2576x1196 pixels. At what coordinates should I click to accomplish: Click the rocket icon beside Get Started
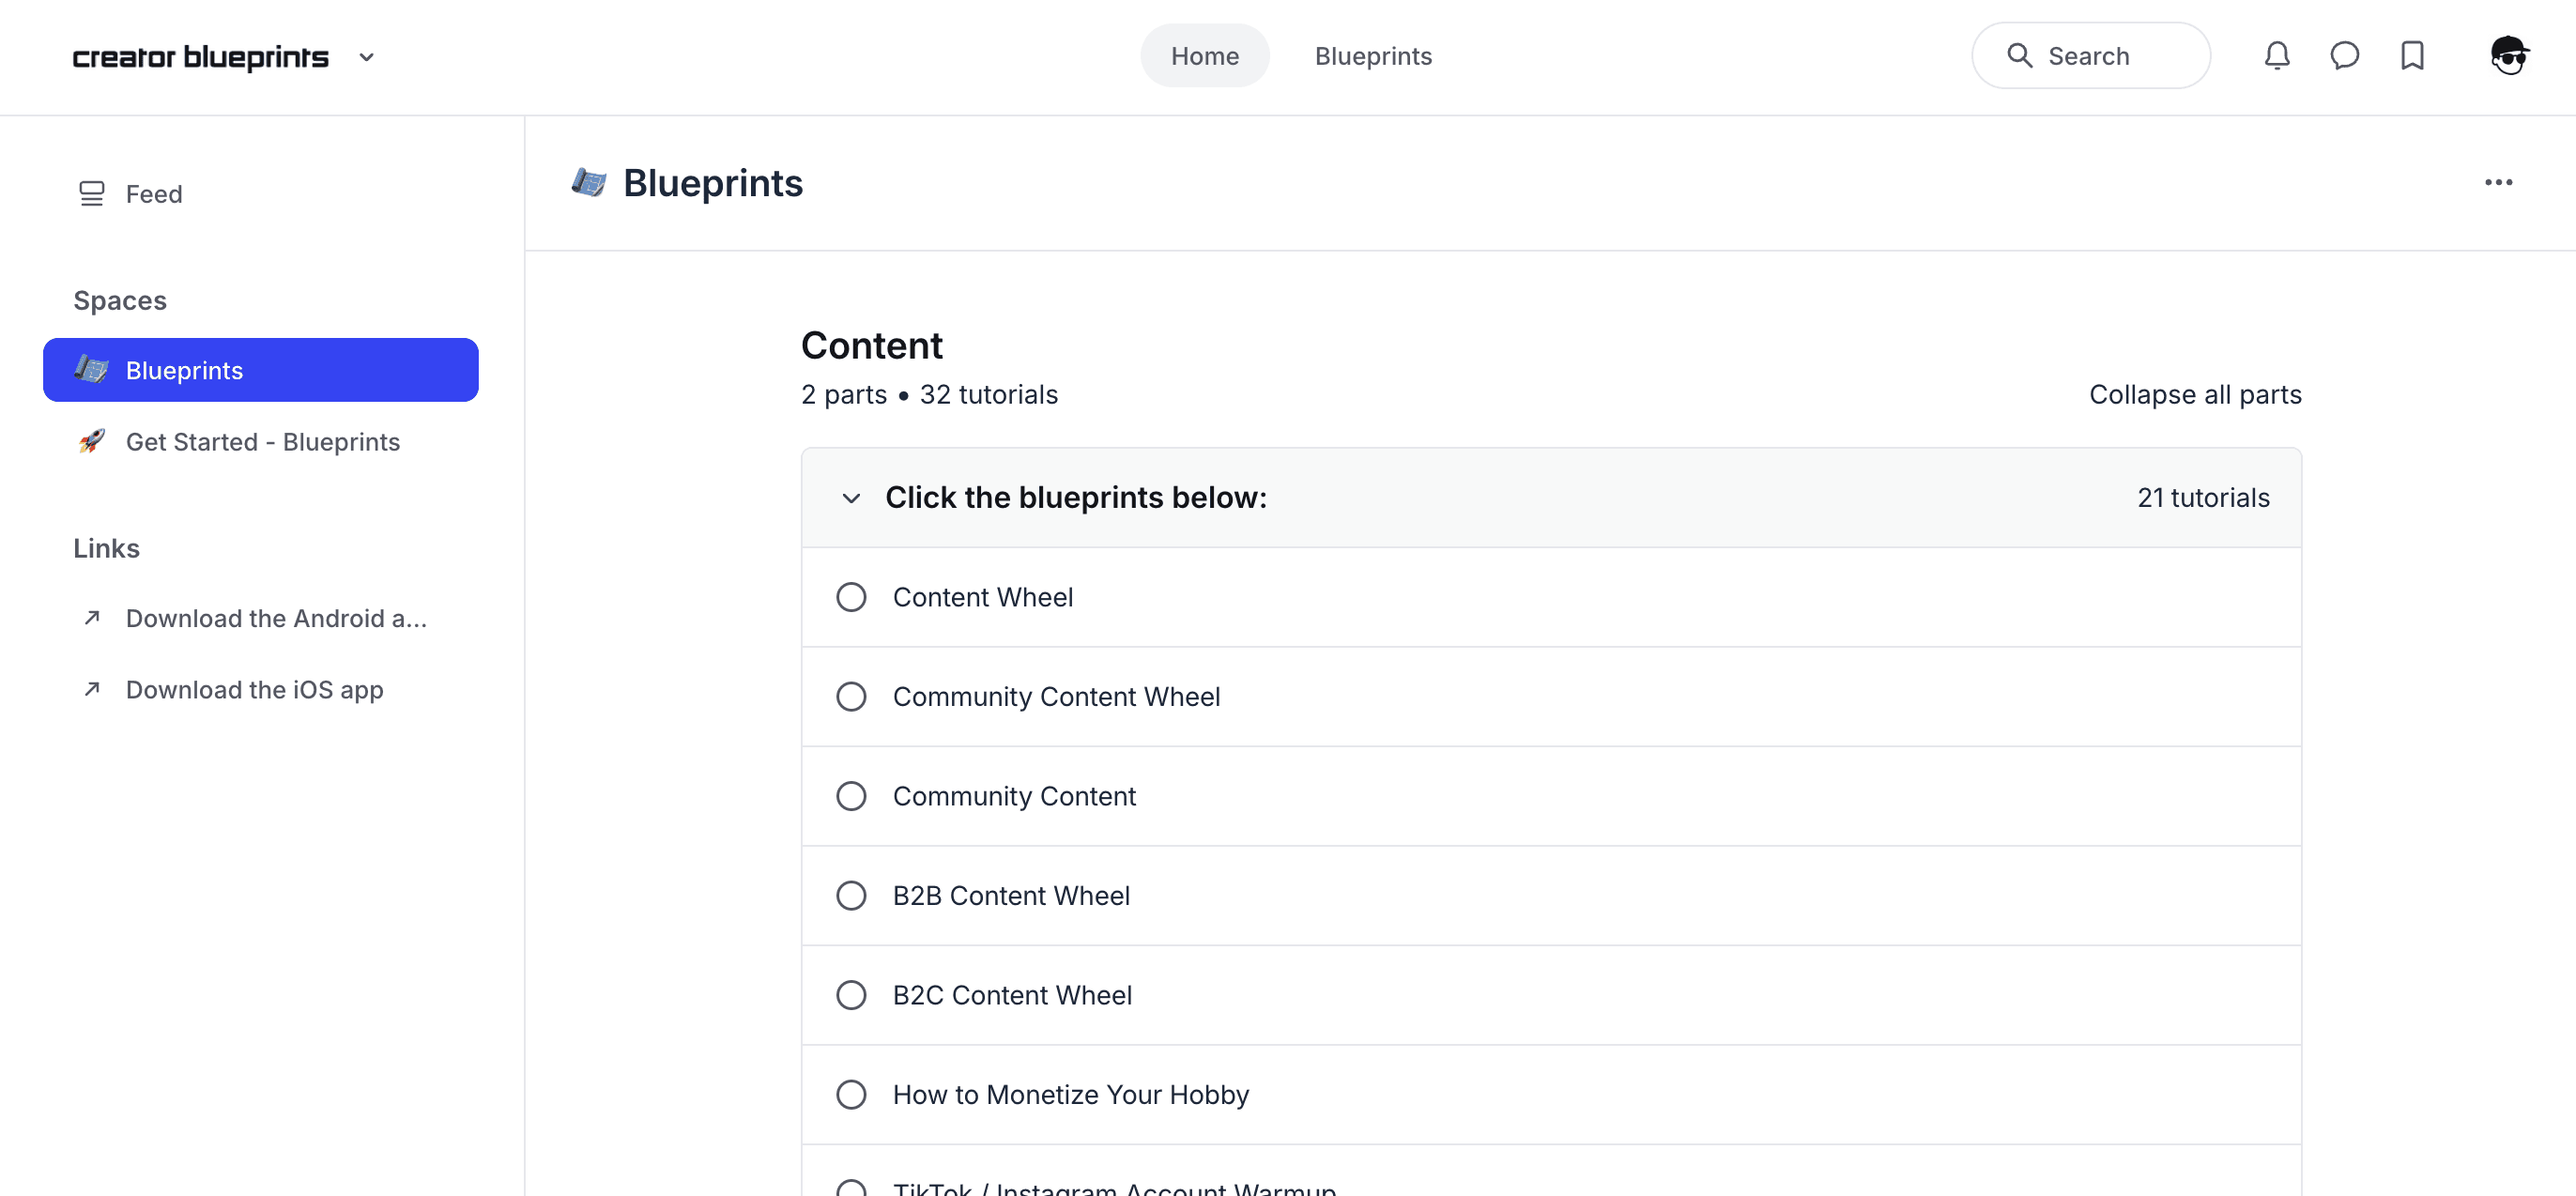(x=92, y=442)
